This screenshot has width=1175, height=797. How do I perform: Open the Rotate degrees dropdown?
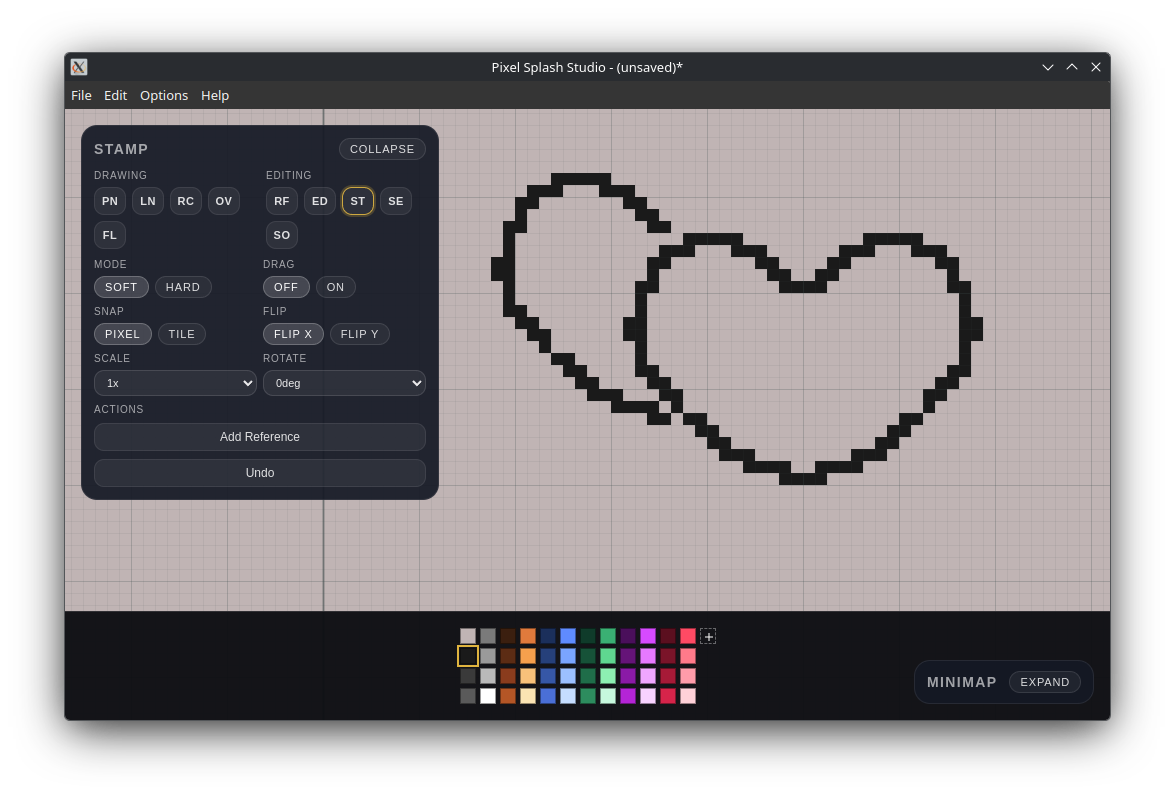[344, 383]
